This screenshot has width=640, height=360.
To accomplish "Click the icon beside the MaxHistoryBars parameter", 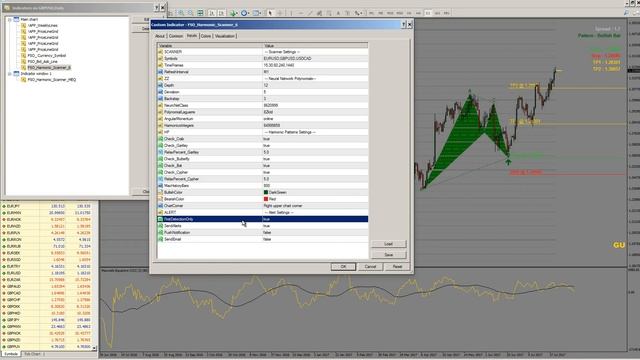I will pyautogui.click(x=160, y=186).
